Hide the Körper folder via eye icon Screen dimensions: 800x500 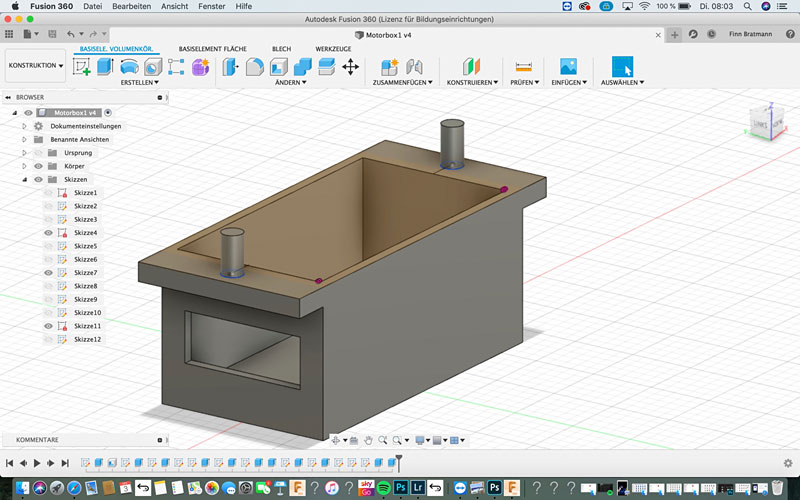(38, 166)
